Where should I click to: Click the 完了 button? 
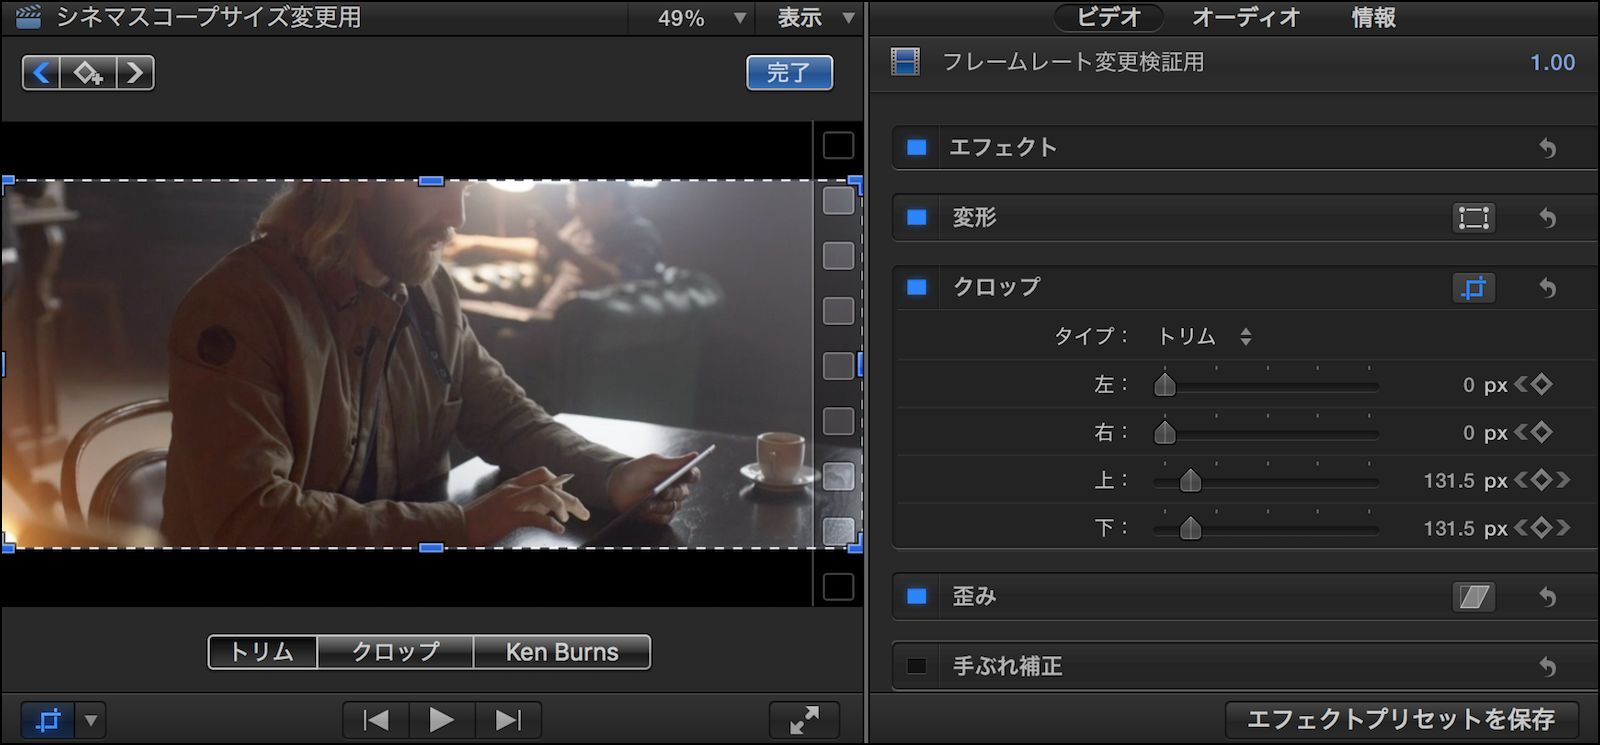click(x=789, y=73)
